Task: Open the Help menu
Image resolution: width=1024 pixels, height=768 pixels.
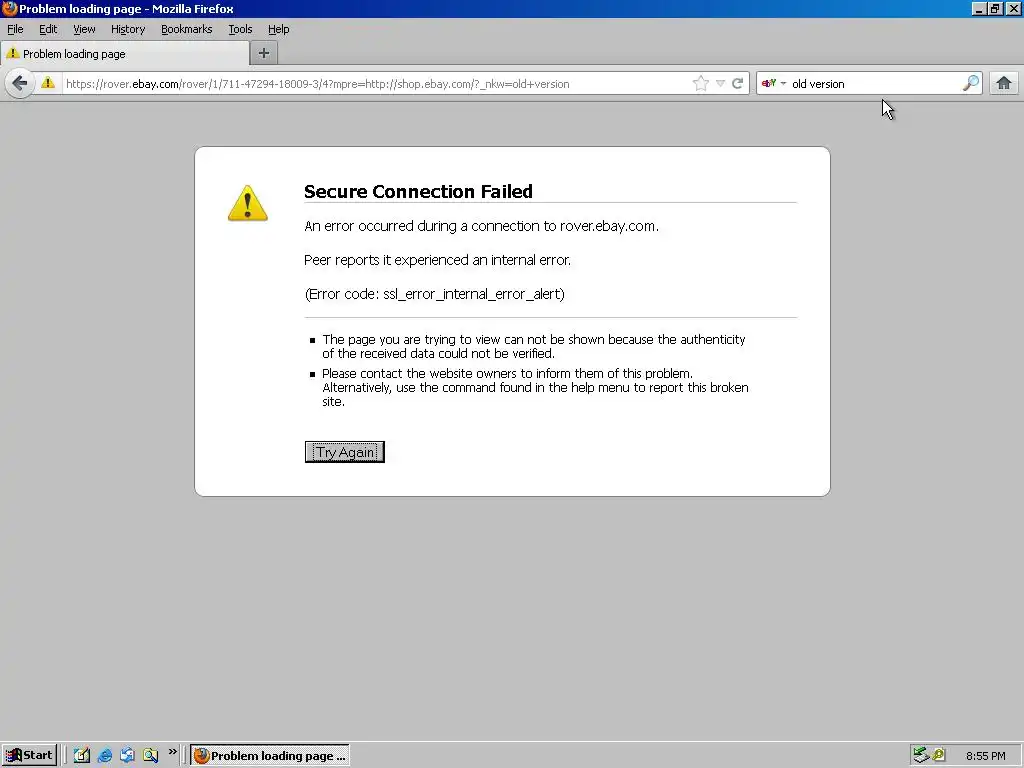Action: click(x=279, y=29)
